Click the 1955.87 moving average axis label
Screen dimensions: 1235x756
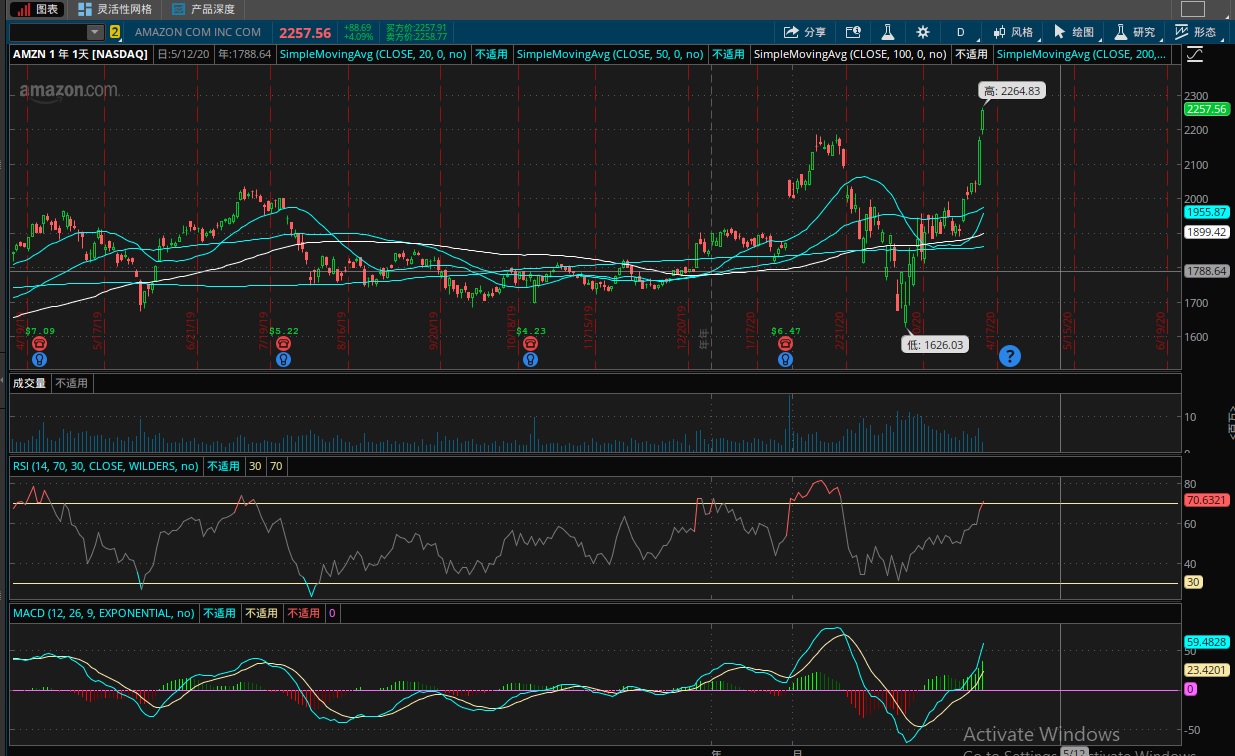pos(1206,213)
